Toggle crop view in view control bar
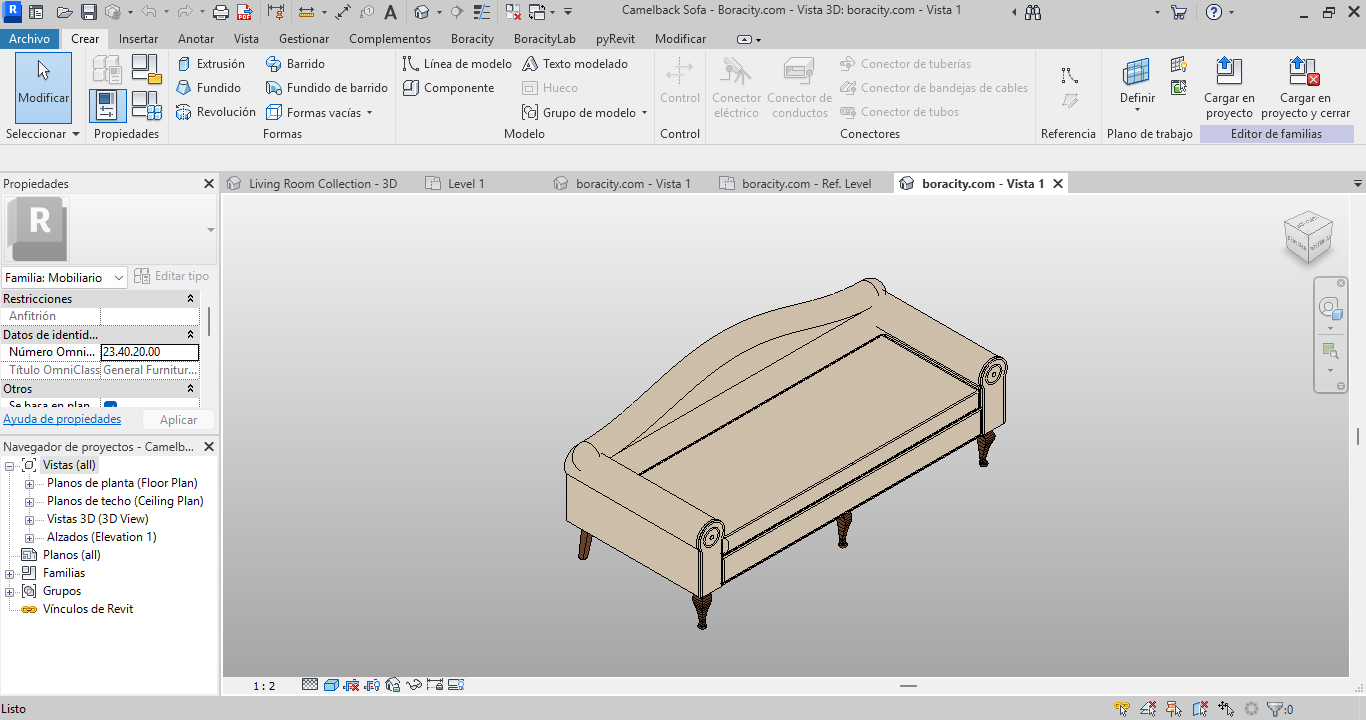The width and height of the screenshot is (1366, 720). click(x=352, y=685)
